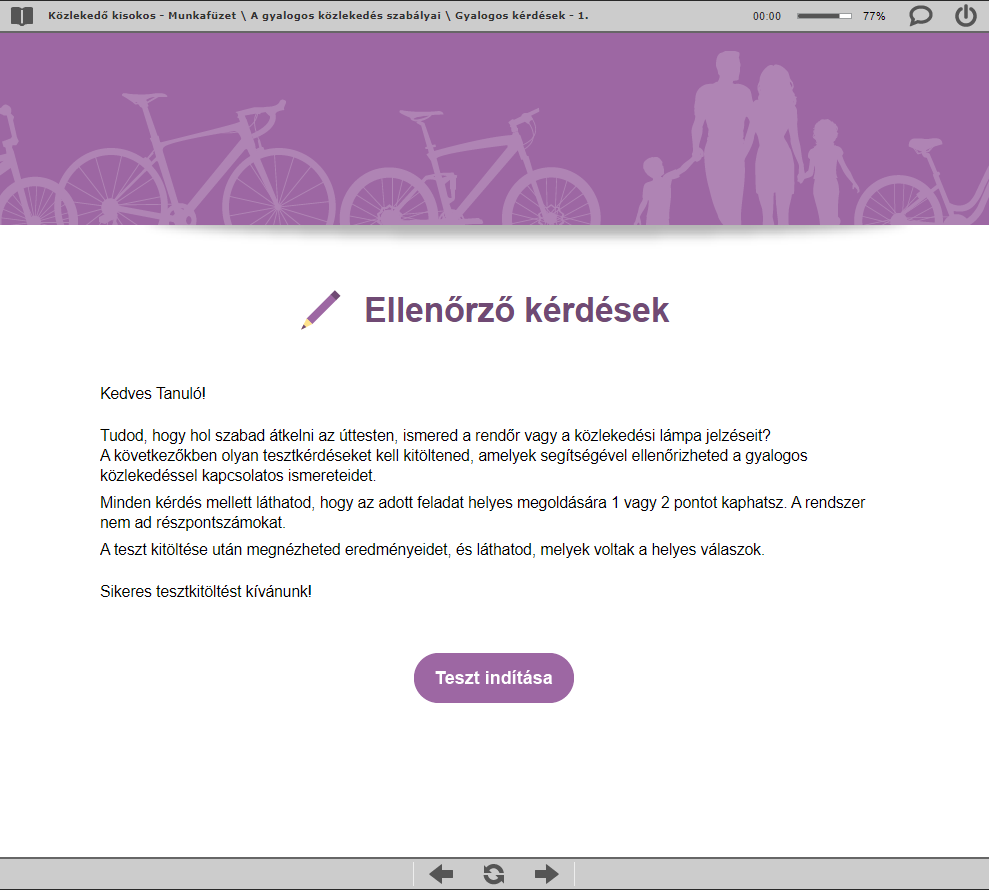The width and height of the screenshot is (989, 890).
Task: Click the 00:00 timer display
Action: point(766,16)
